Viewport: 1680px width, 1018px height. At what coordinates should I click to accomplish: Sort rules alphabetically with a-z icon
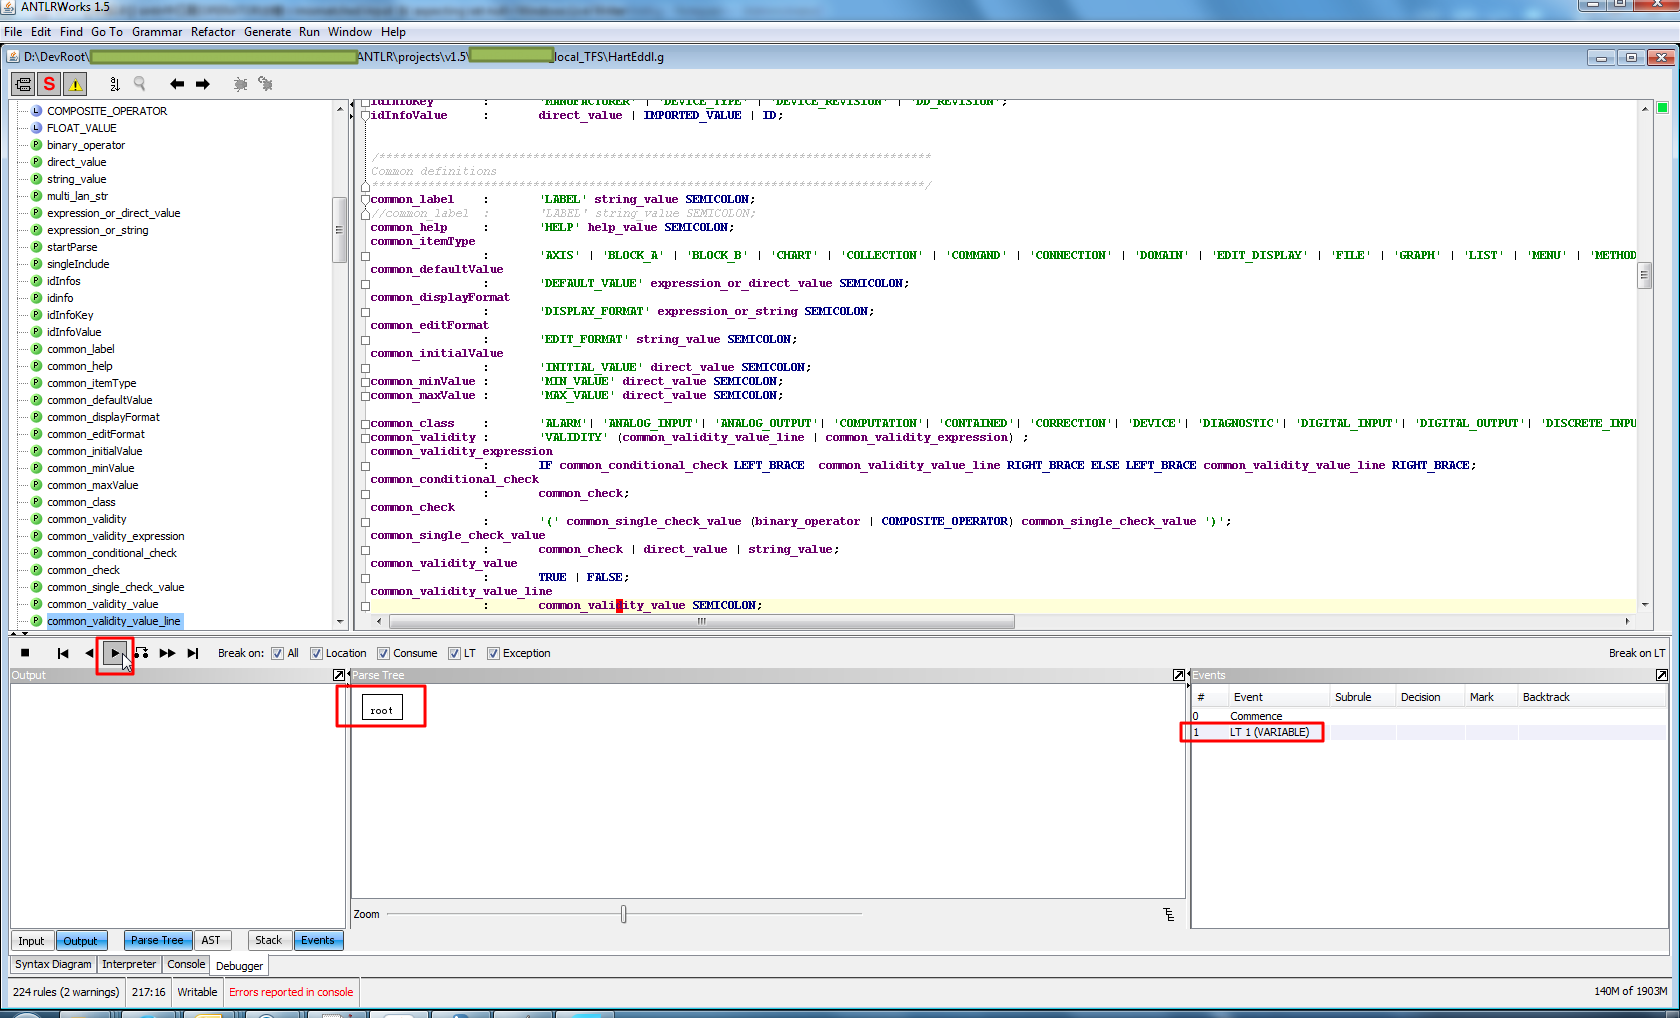pyautogui.click(x=114, y=84)
